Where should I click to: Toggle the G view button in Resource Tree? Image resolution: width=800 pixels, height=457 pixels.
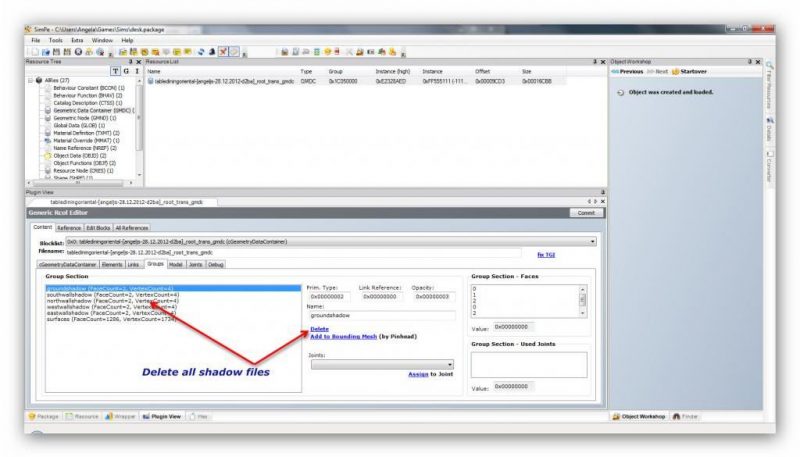126,72
